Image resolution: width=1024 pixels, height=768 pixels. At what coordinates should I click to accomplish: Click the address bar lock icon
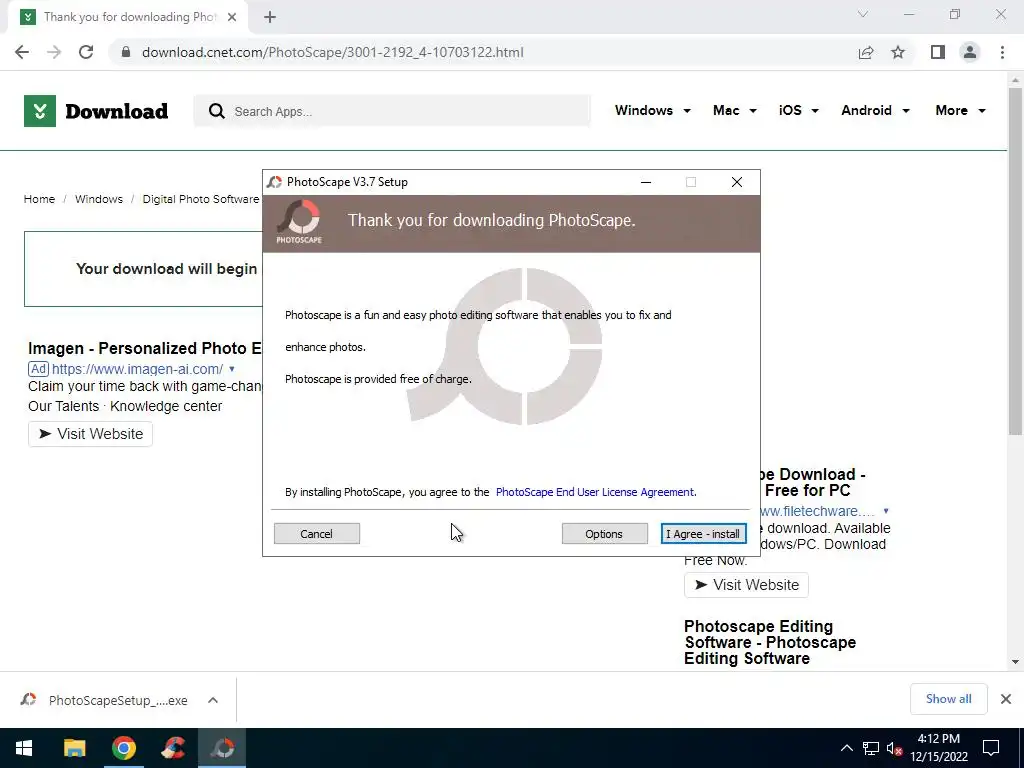coord(126,52)
